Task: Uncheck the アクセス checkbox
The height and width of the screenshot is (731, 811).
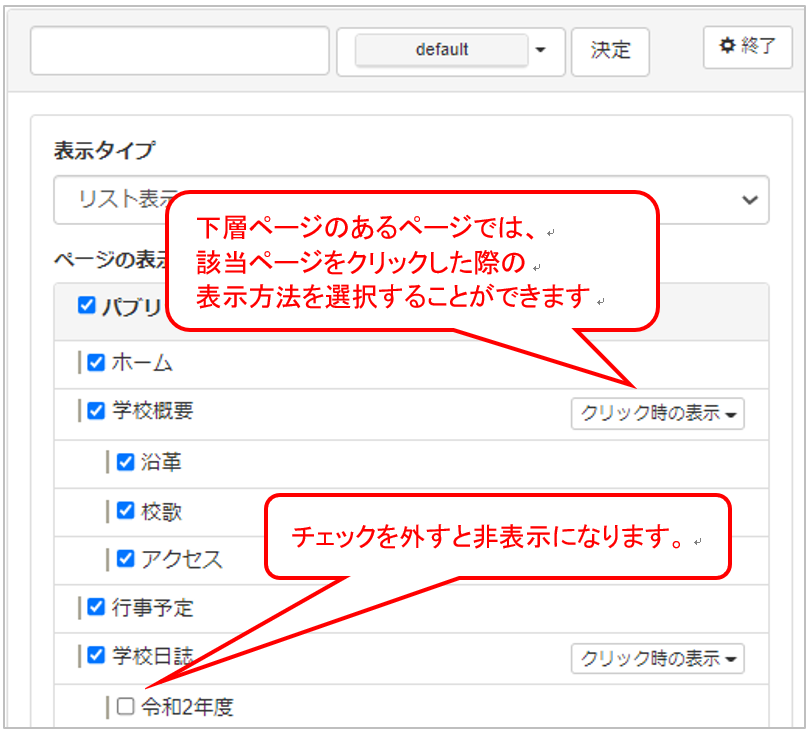Action: (x=125, y=558)
